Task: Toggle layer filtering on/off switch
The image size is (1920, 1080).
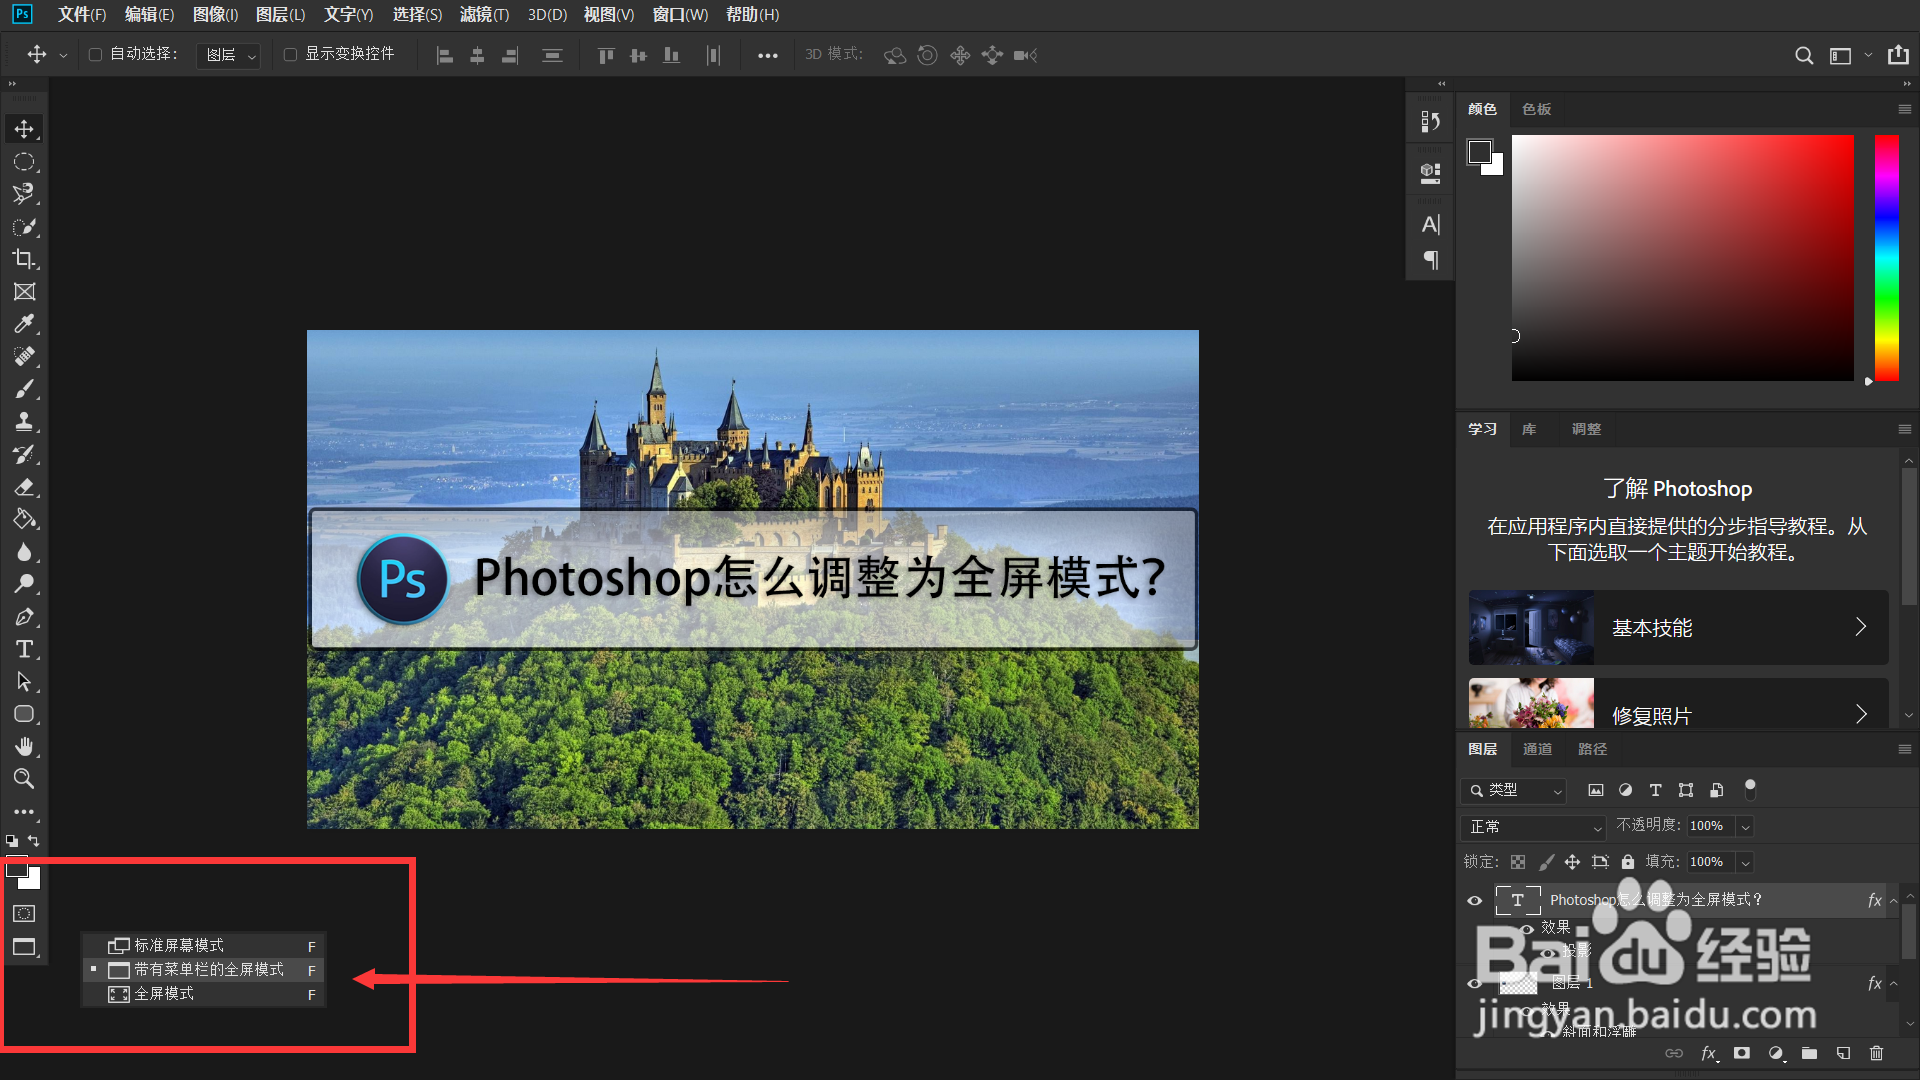Action: coord(1750,790)
